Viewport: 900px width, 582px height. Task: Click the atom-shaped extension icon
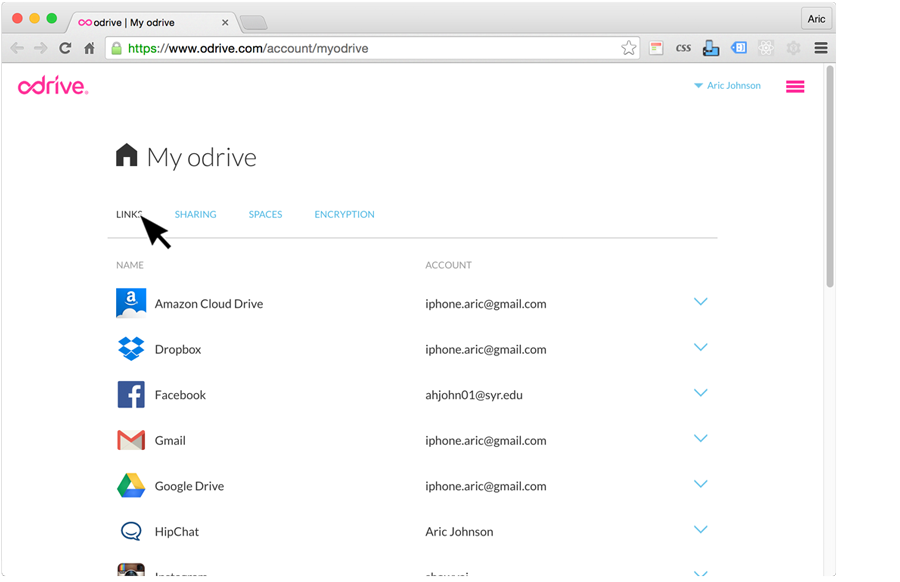pyautogui.click(x=766, y=48)
